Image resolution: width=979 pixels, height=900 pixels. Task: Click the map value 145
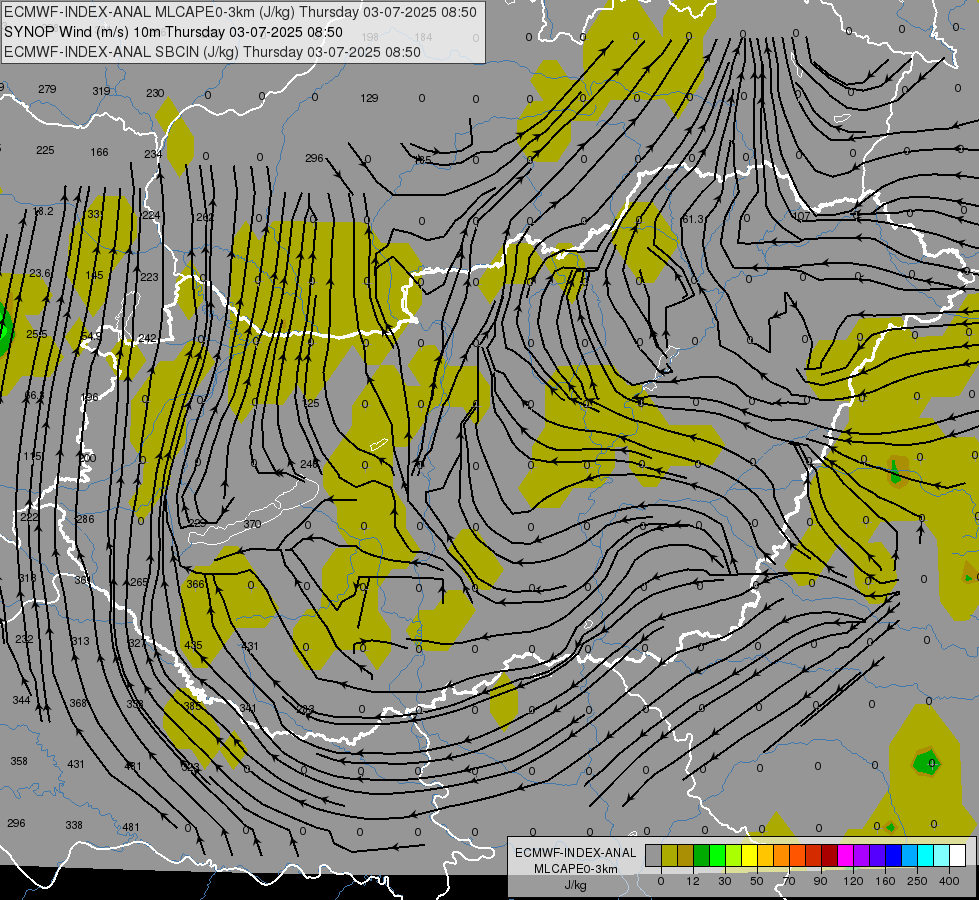coord(94,275)
